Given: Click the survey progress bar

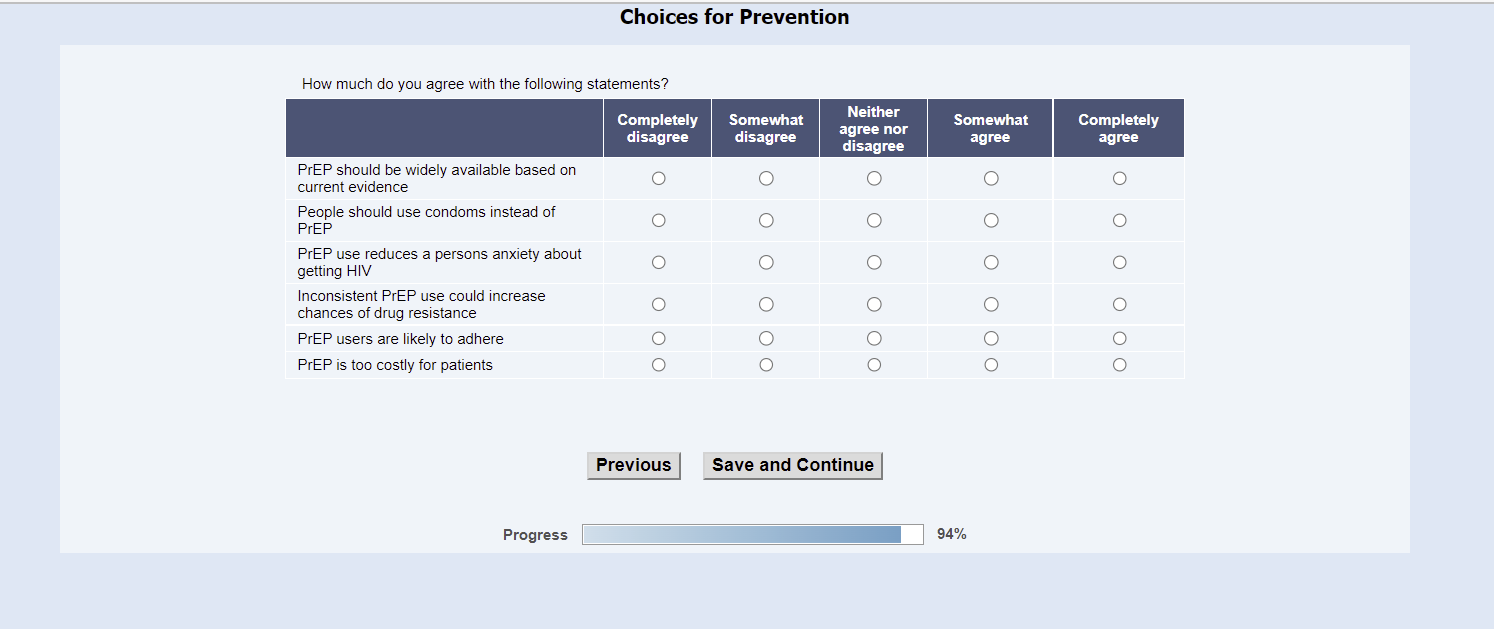Looking at the screenshot, I should (752, 534).
